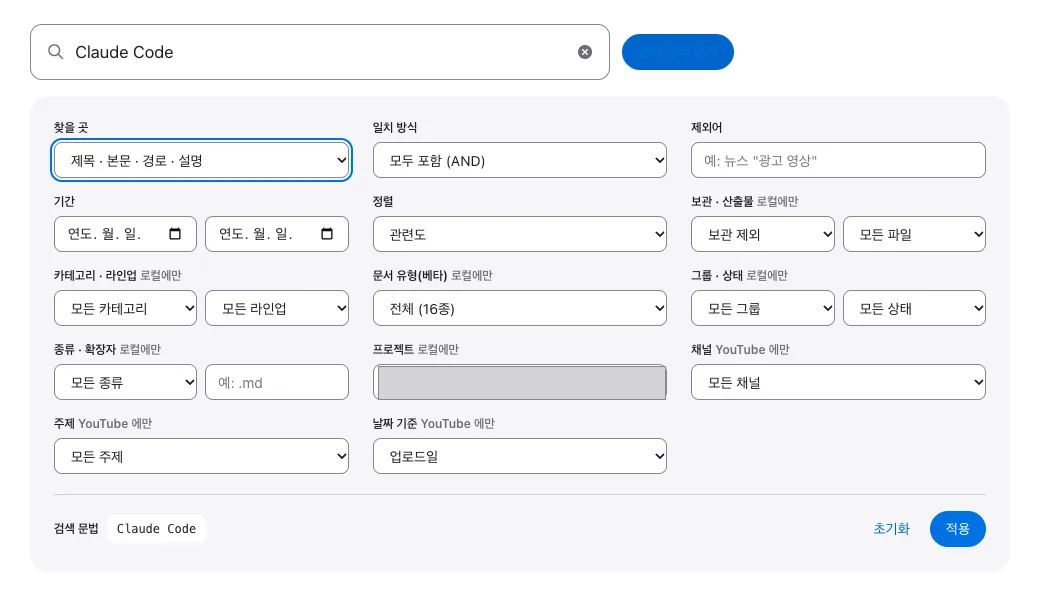This screenshot has width=1040, height=600.
Task: Open the 날짜 기준 업로드일 dropdown
Action: 519,456
